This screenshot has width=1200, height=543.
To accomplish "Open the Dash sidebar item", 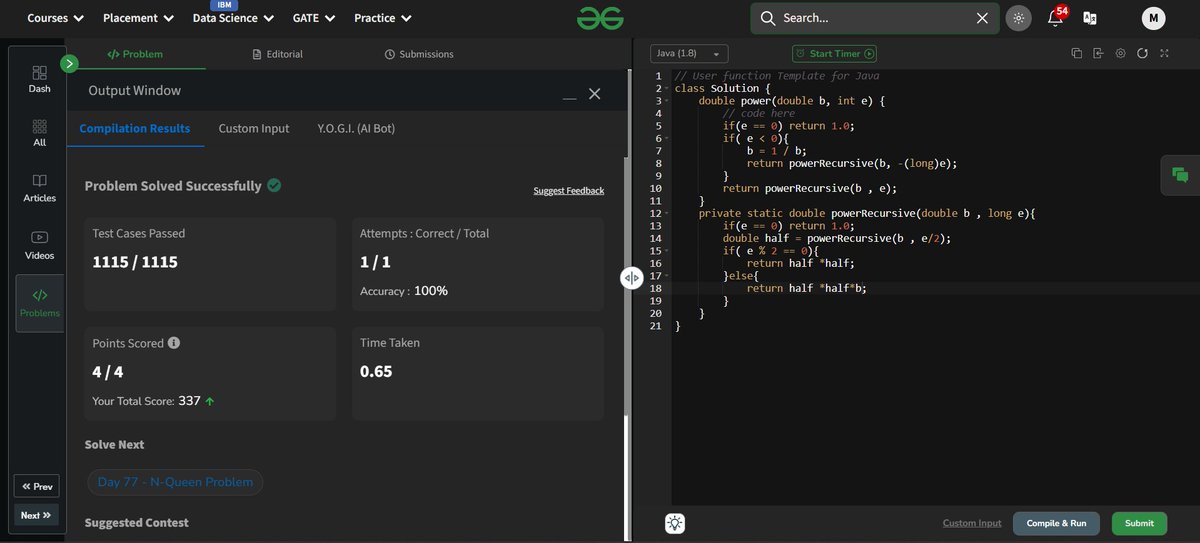I will point(40,79).
